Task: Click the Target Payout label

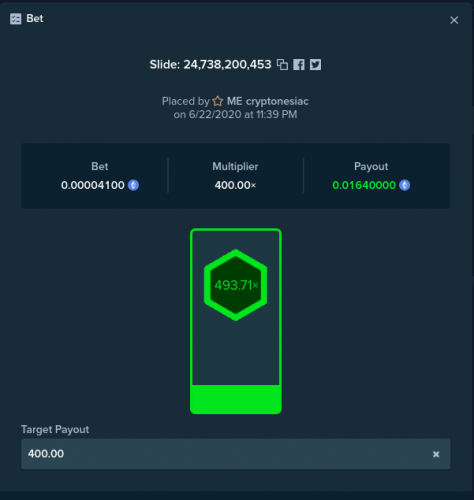Action: point(55,429)
